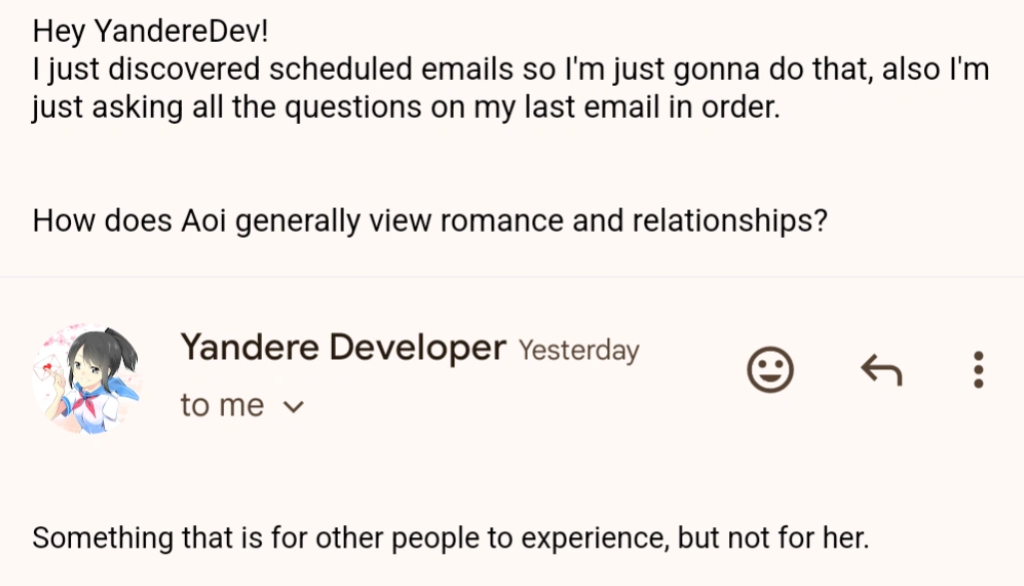The width and height of the screenshot is (1024, 586).
Task: Click the "Hey YandereDev!" greeting line
Action: pos(151,31)
